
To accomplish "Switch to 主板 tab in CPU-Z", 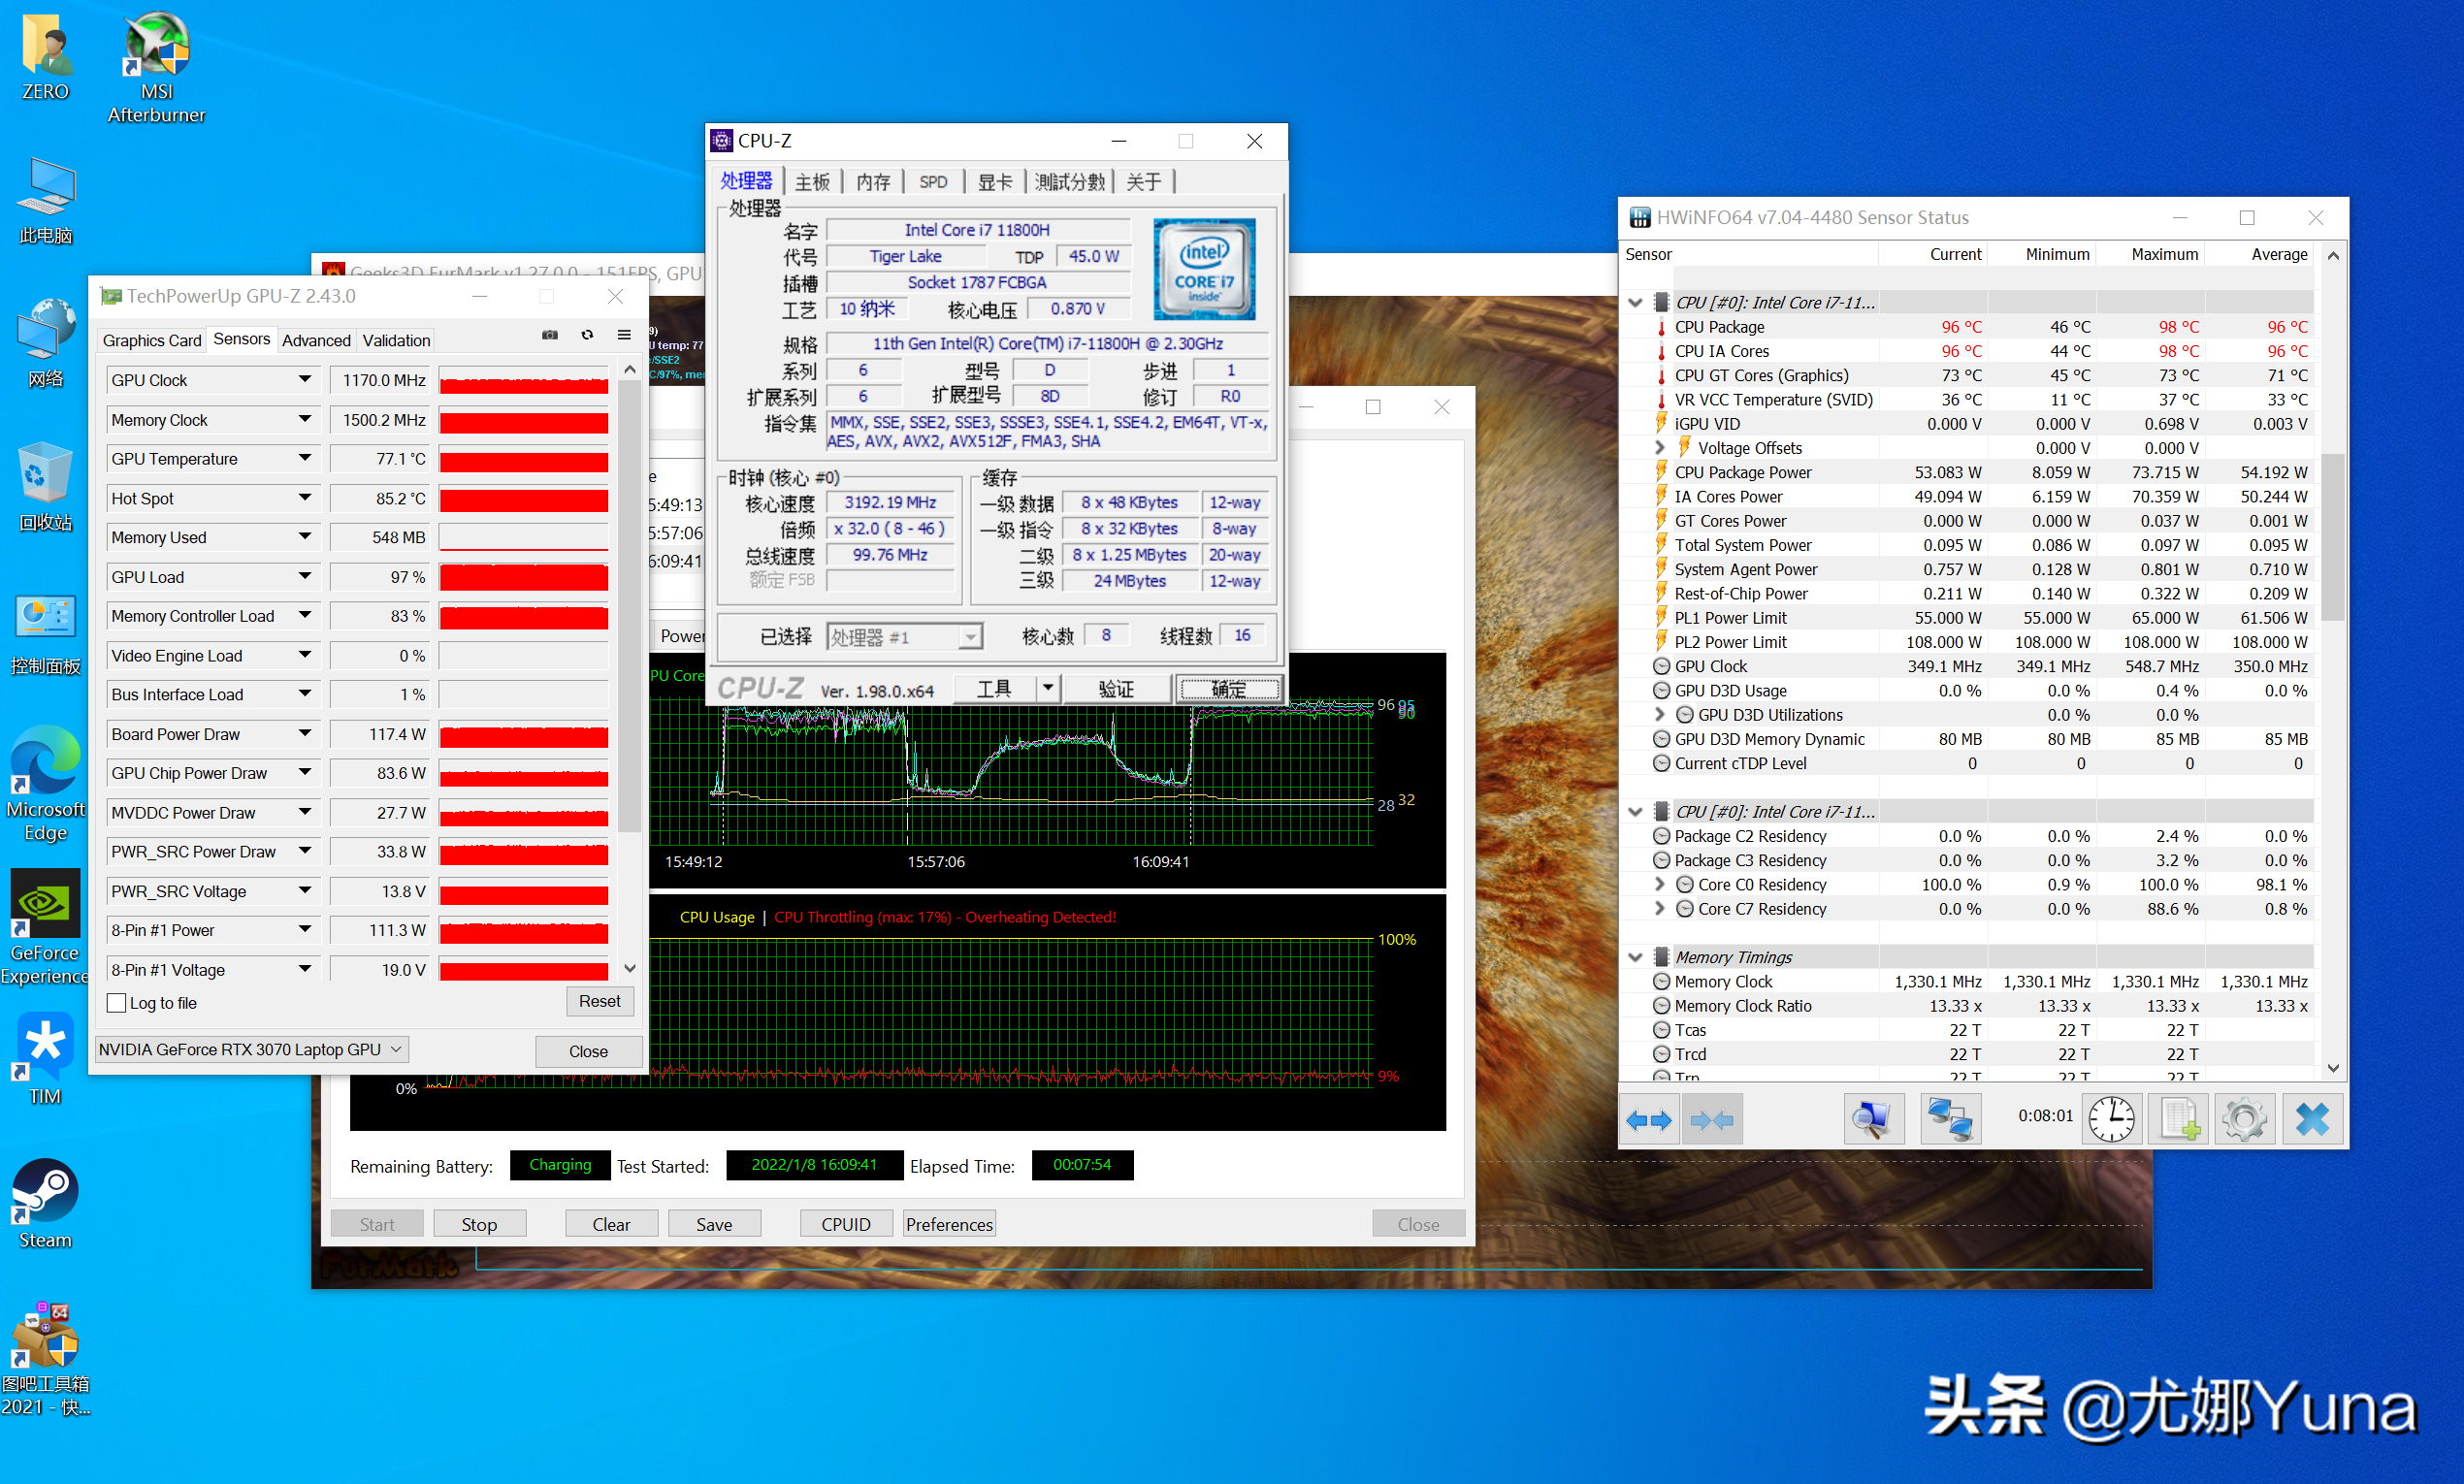I will (812, 182).
